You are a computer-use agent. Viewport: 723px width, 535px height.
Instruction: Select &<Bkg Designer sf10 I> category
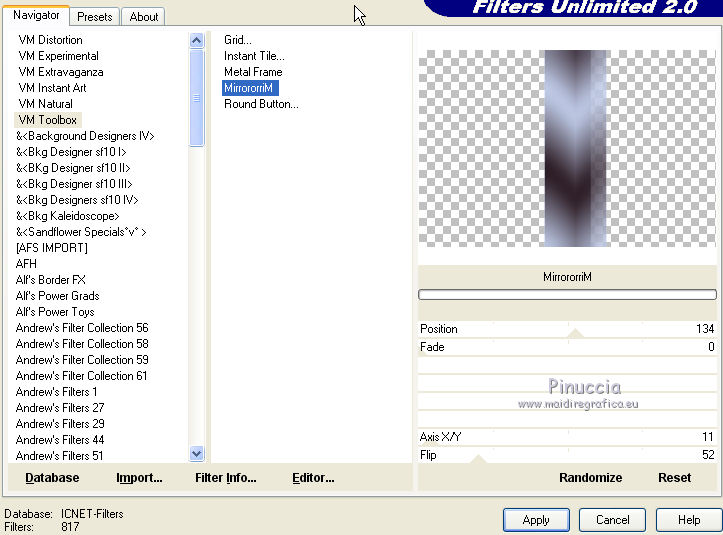pyautogui.click(x=71, y=152)
